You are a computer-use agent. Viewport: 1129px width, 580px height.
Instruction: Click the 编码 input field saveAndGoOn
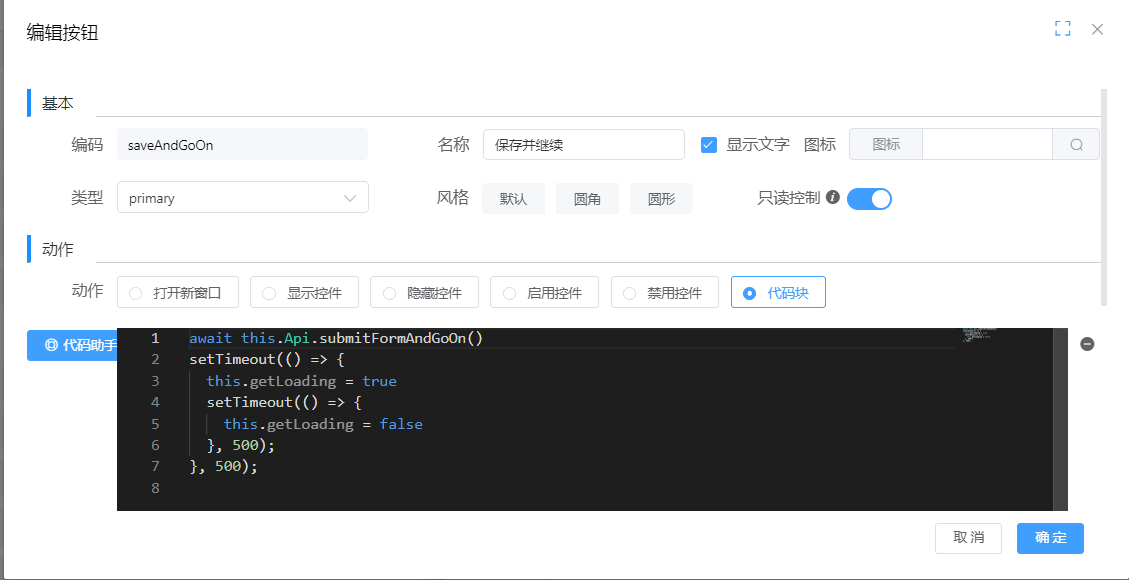[x=242, y=144]
